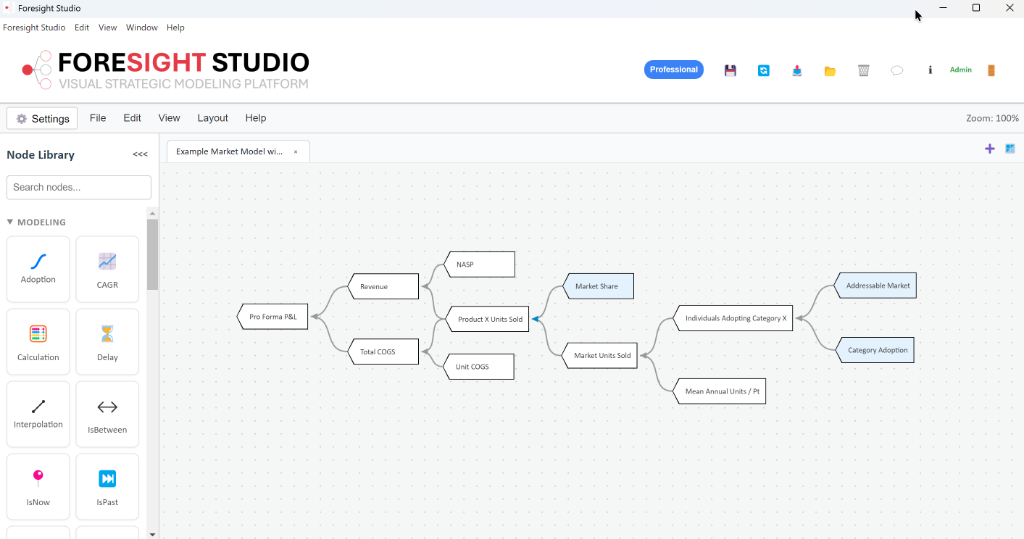Select the Delay hourglass node type

pyautogui.click(x=107, y=342)
